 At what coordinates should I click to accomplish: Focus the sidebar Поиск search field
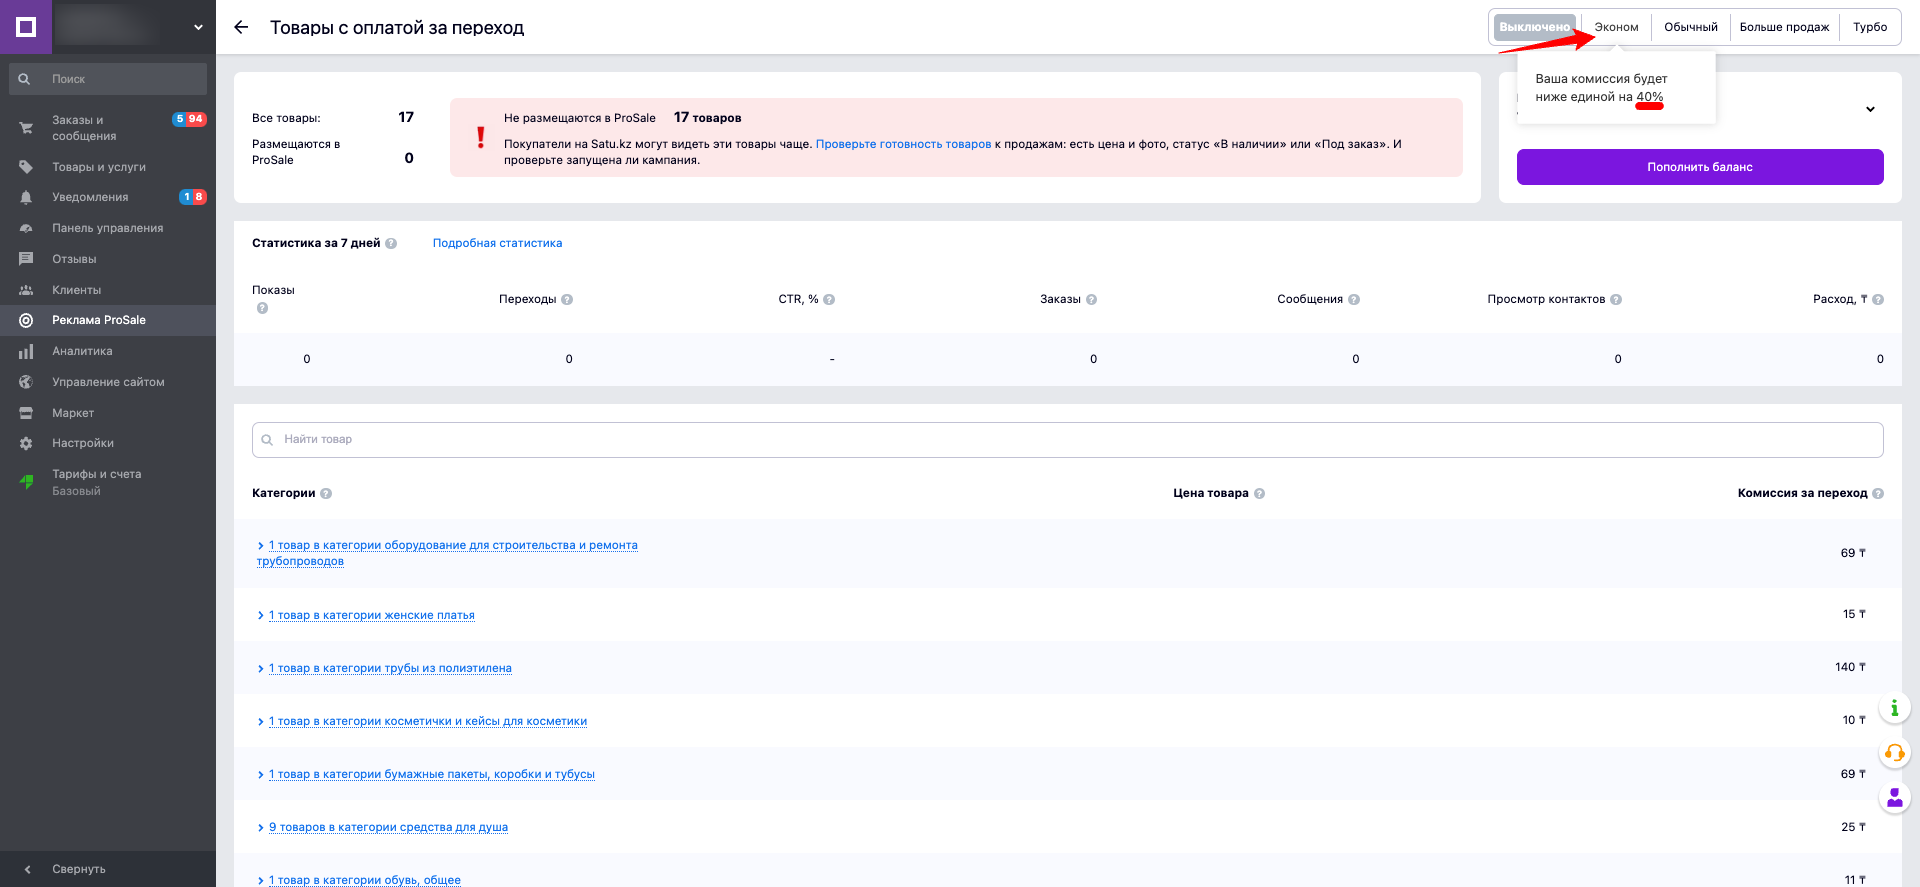pos(108,79)
